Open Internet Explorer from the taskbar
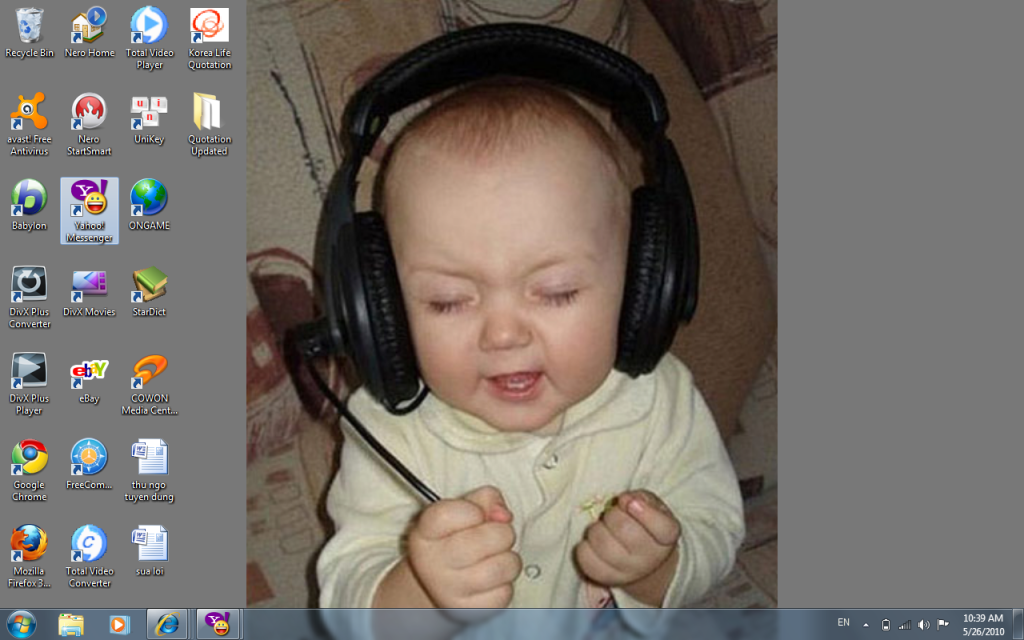This screenshot has width=1024, height=640. [x=167, y=624]
